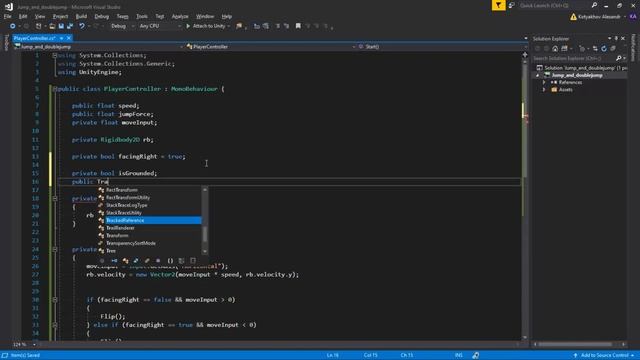Open the feedback icon beside Quick Launch
The height and width of the screenshot is (360, 640).
point(512,5)
